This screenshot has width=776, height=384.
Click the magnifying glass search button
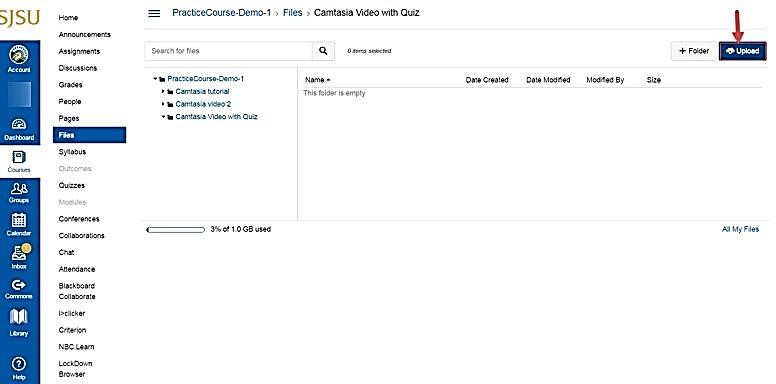(323, 50)
